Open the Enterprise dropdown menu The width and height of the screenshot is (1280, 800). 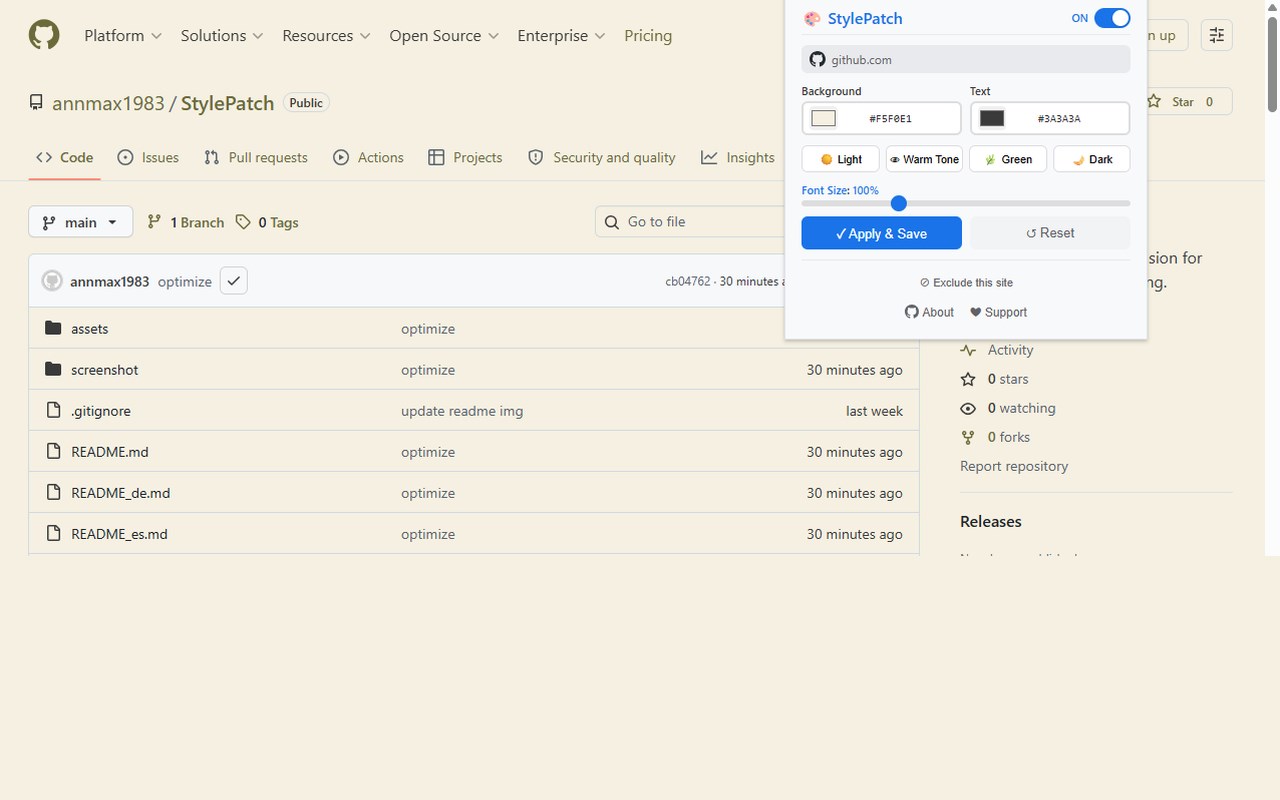pyautogui.click(x=561, y=35)
